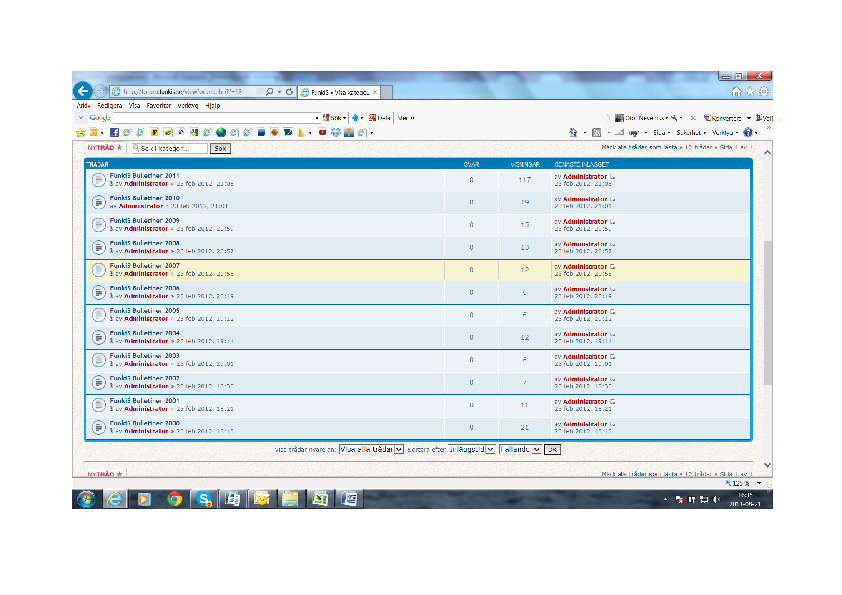Expand the address bar dropdown arrow
Screen dimensions: 842x595
click(x=279, y=92)
